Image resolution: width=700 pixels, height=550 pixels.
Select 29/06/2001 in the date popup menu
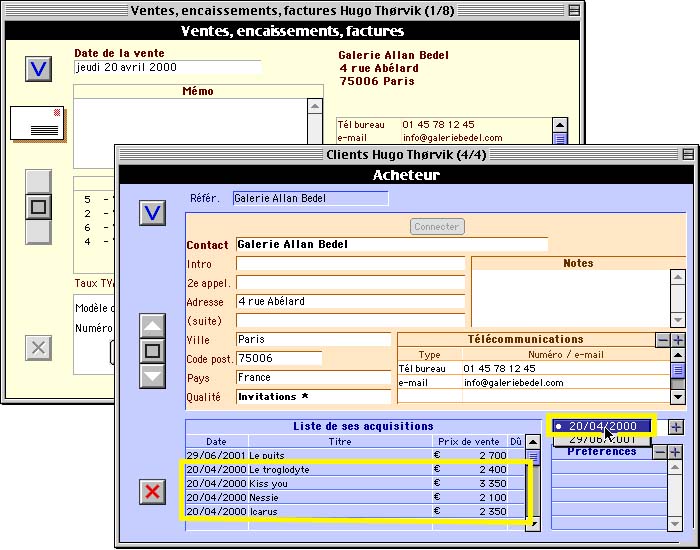[602, 439]
